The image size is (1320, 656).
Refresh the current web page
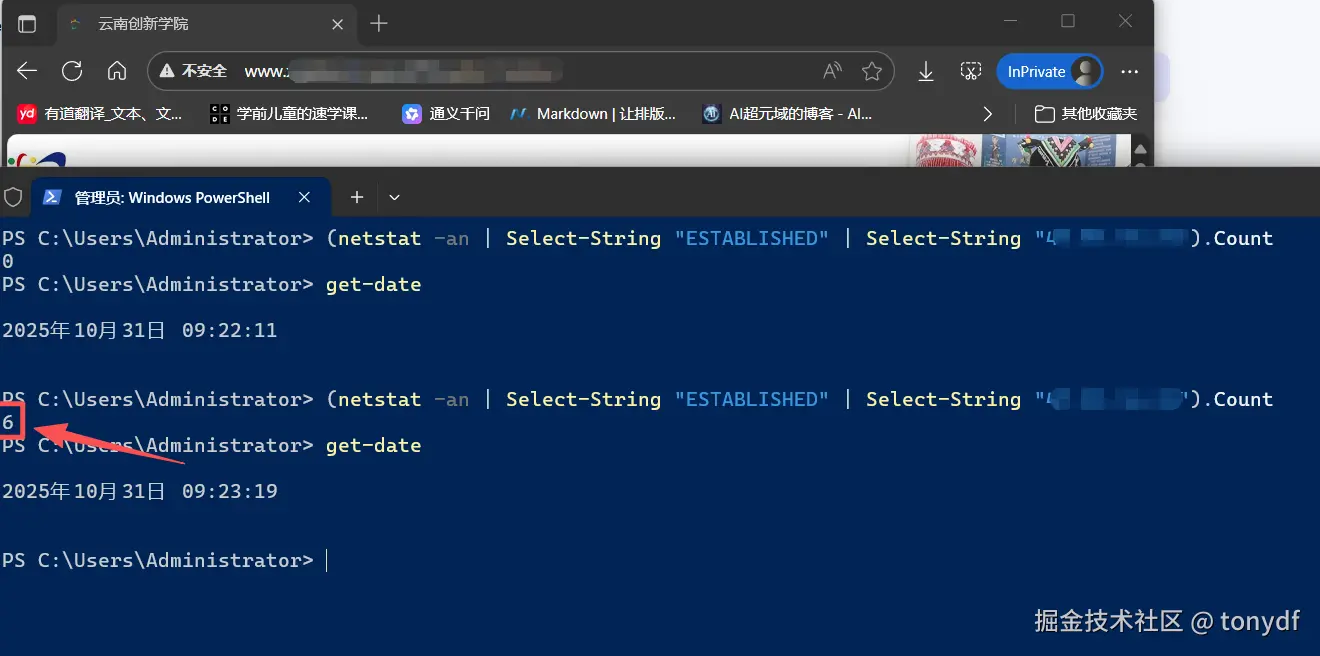pos(72,71)
